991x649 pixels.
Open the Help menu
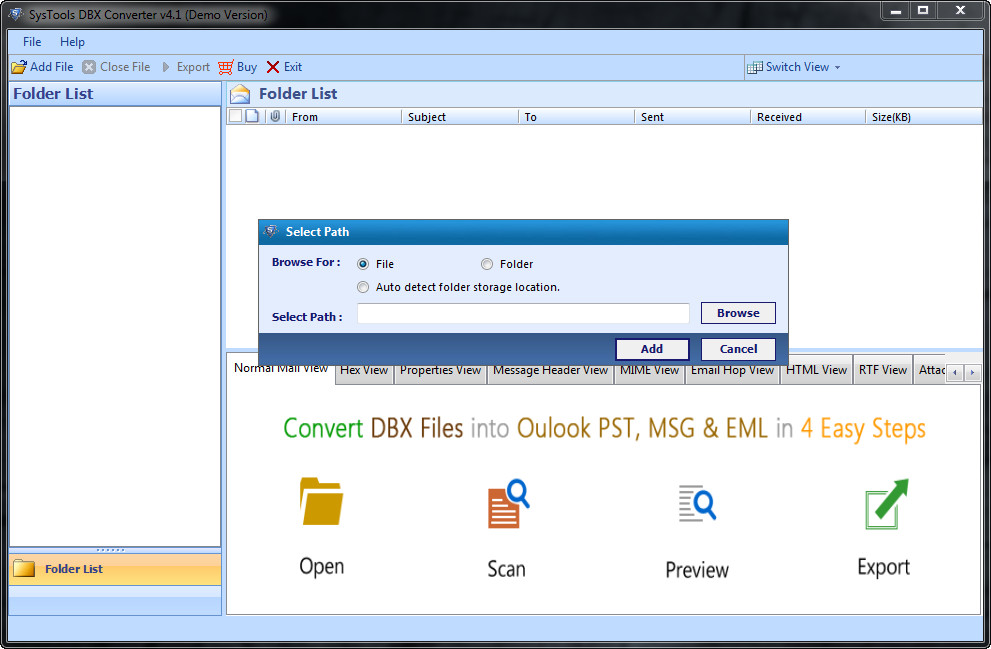72,42
